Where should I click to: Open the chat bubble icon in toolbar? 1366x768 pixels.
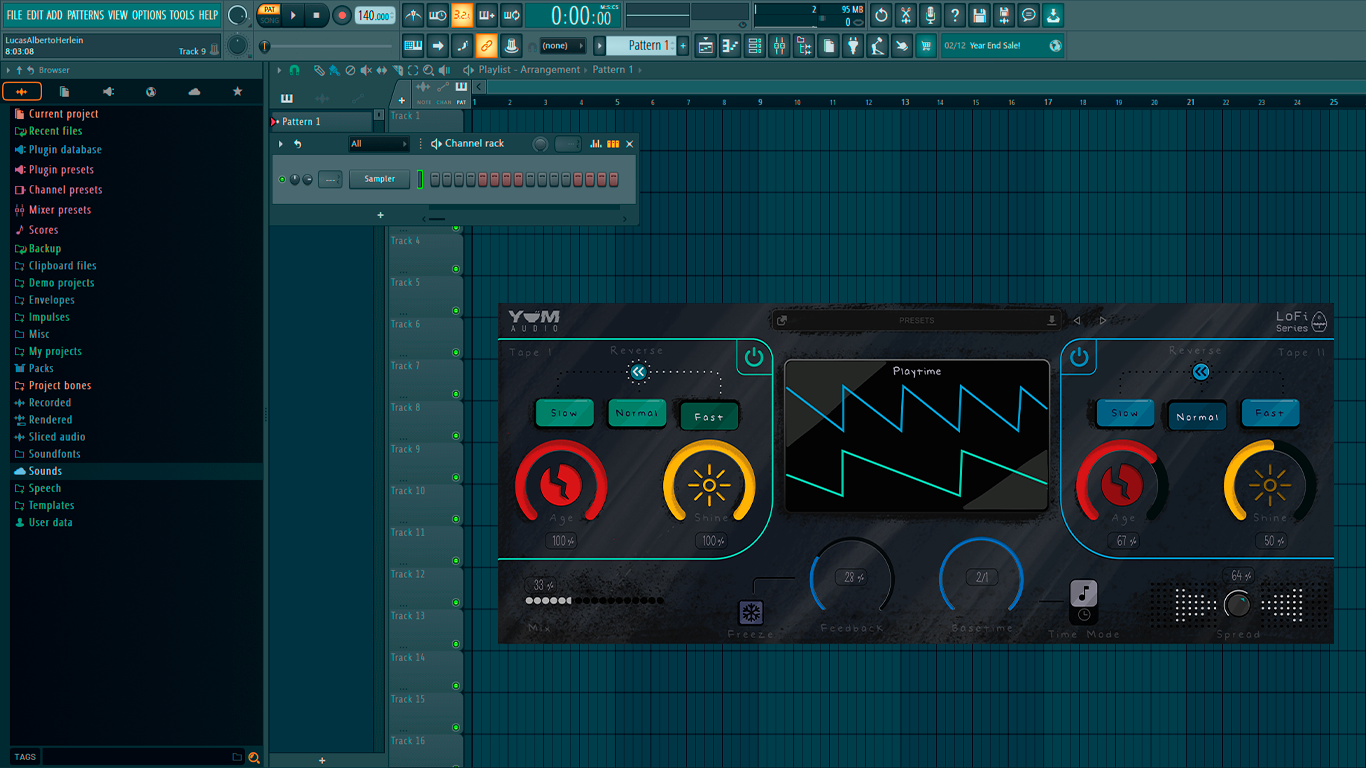(x=1029, y=15)
